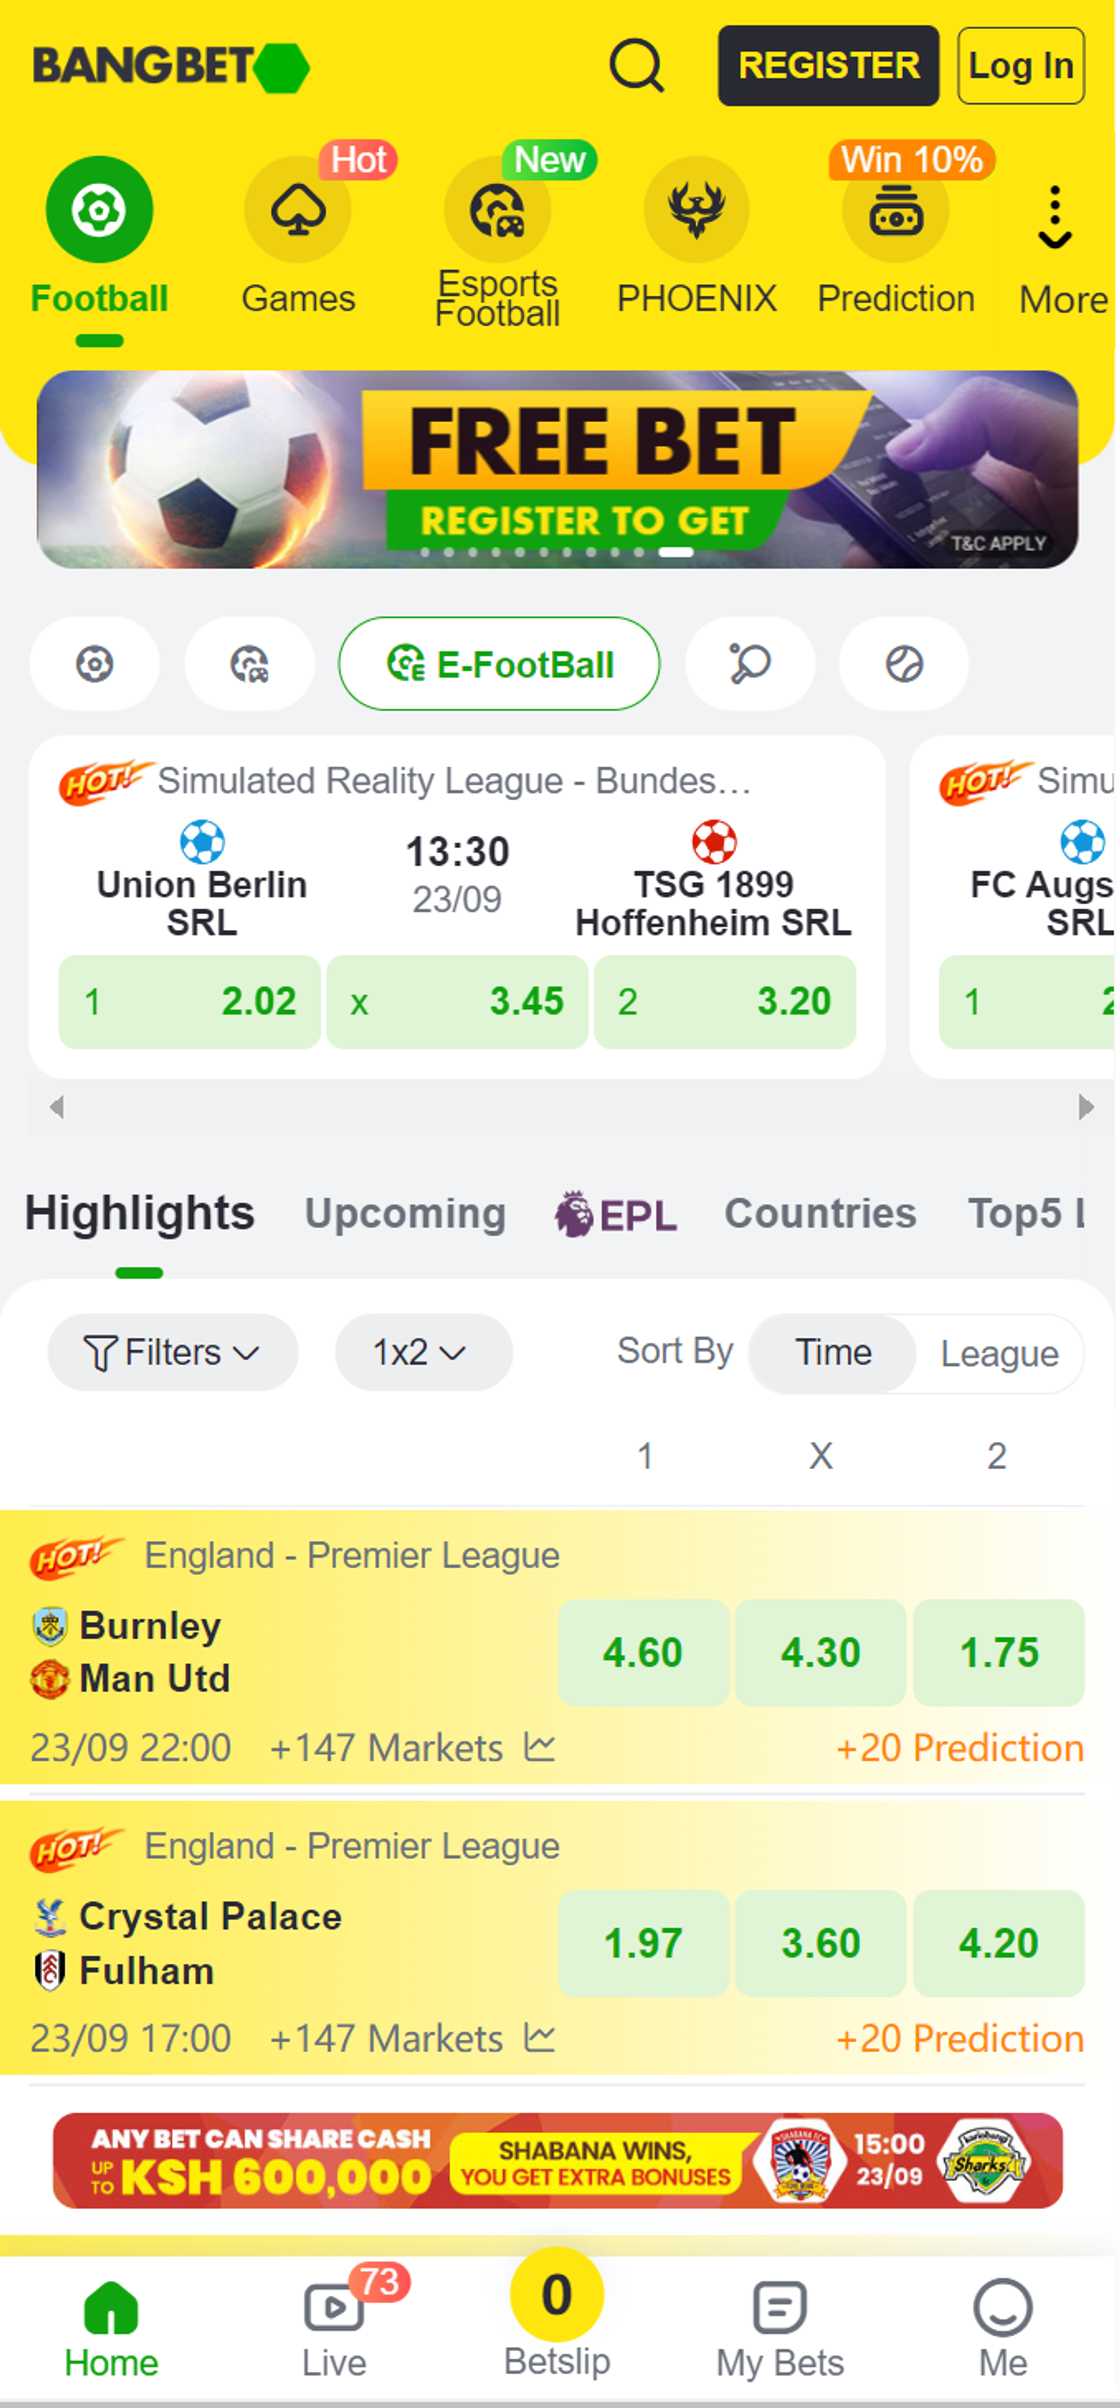The width and height of the screenshot is (1120, 2408).
Task: Select the E-FootBall sport chip
Action: (499, 664)
